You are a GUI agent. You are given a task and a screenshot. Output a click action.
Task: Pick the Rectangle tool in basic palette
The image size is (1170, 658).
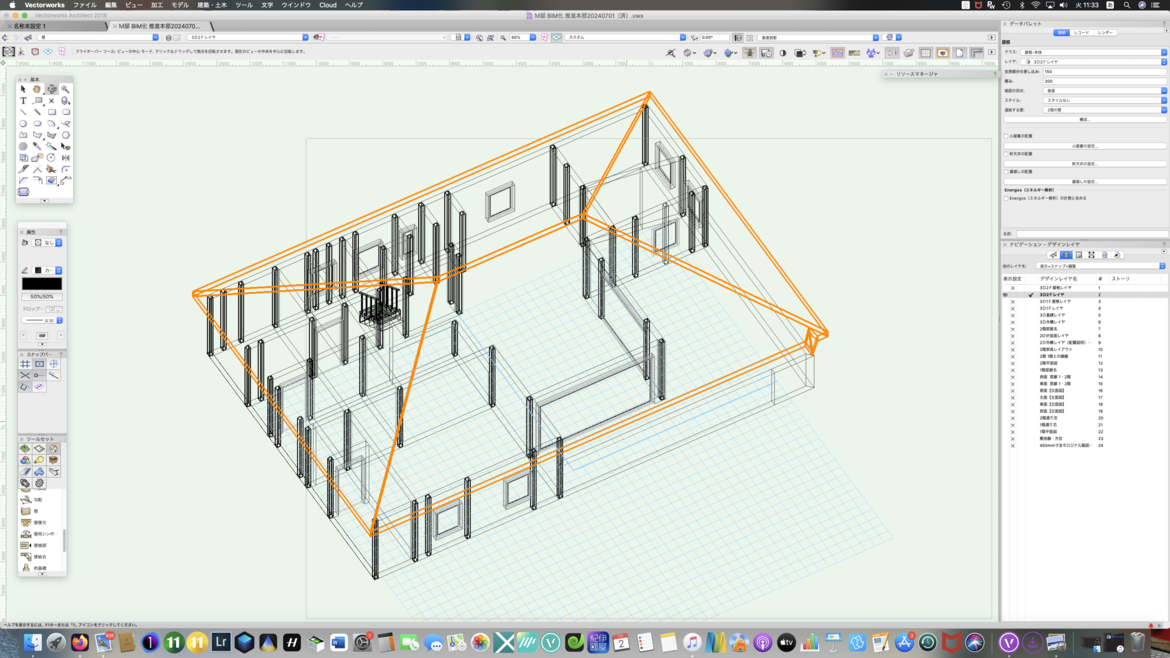[51, 112]
